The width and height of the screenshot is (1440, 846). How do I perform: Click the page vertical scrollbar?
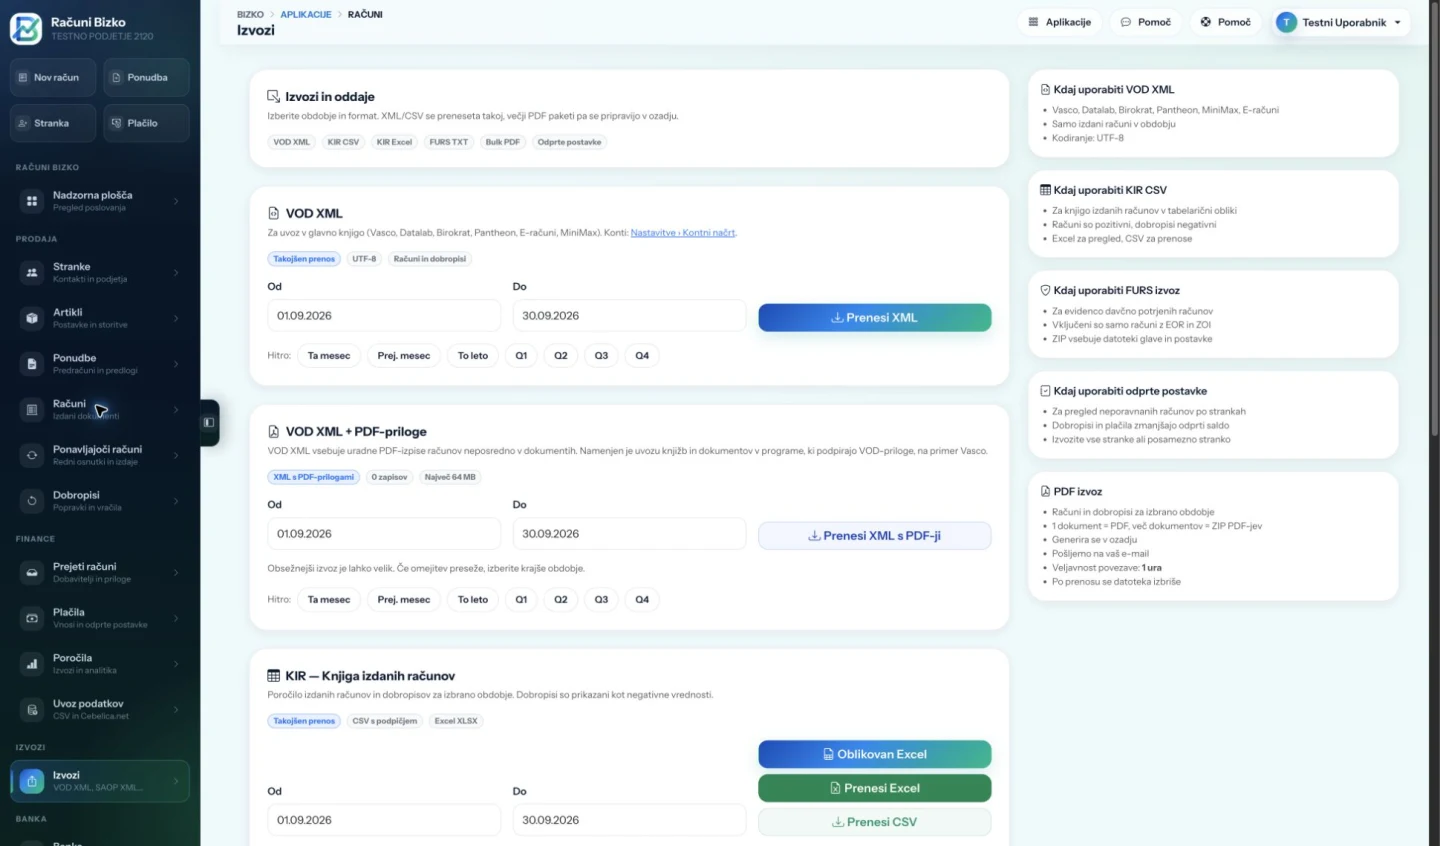(x=1434, y=220)
